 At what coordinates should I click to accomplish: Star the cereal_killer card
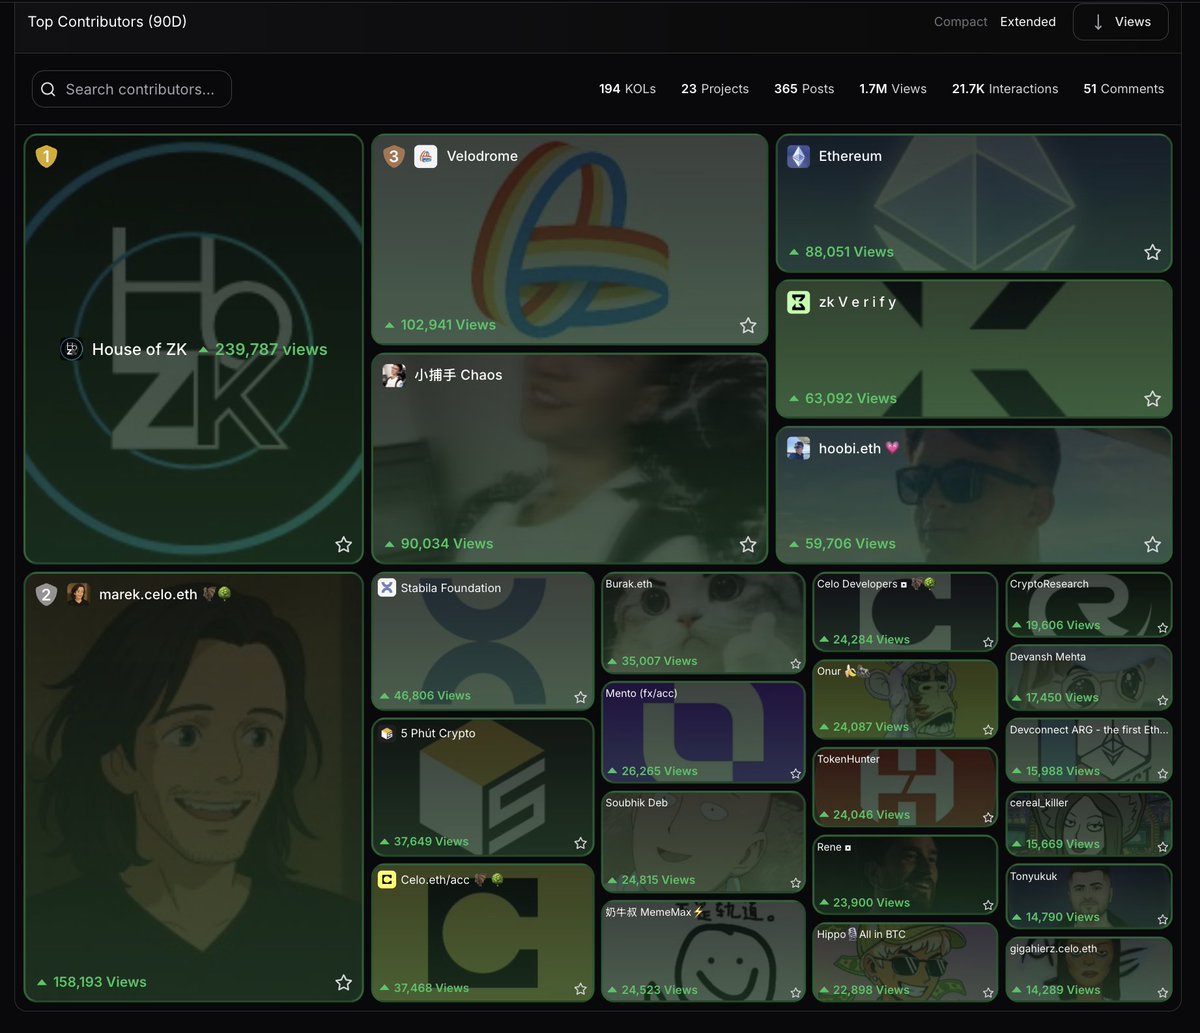tap(1162, 846)
